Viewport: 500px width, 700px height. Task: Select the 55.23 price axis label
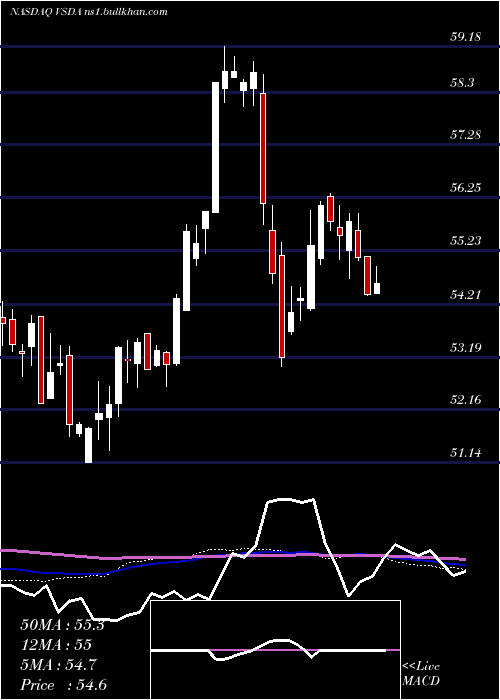pyautogui.click(x=465, y=241)
